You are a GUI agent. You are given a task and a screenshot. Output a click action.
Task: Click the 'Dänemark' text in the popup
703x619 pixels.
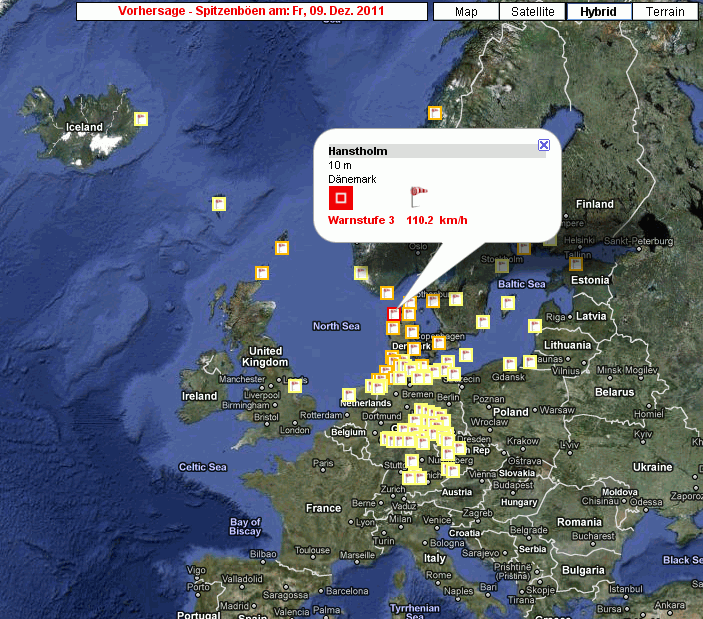[x=352, y=179]
